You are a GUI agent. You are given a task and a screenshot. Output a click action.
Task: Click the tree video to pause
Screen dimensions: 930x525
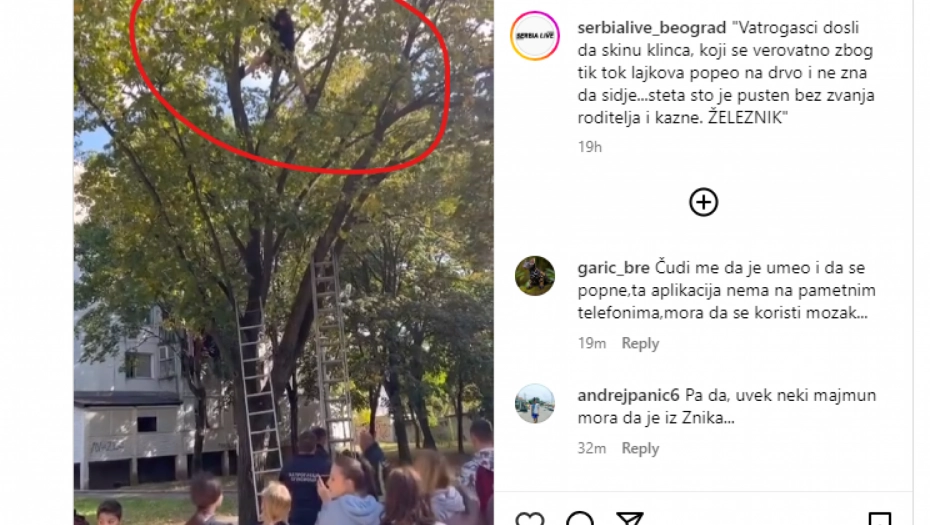click(284, 262)
